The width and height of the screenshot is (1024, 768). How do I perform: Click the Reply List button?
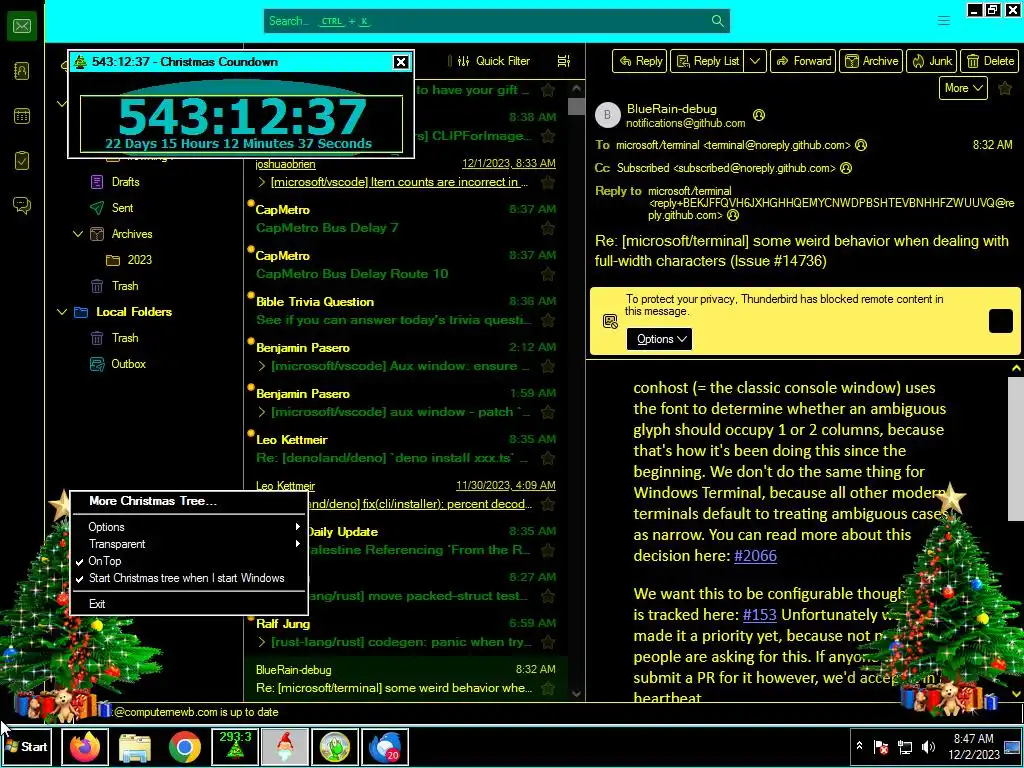click(x=708, y=61)
